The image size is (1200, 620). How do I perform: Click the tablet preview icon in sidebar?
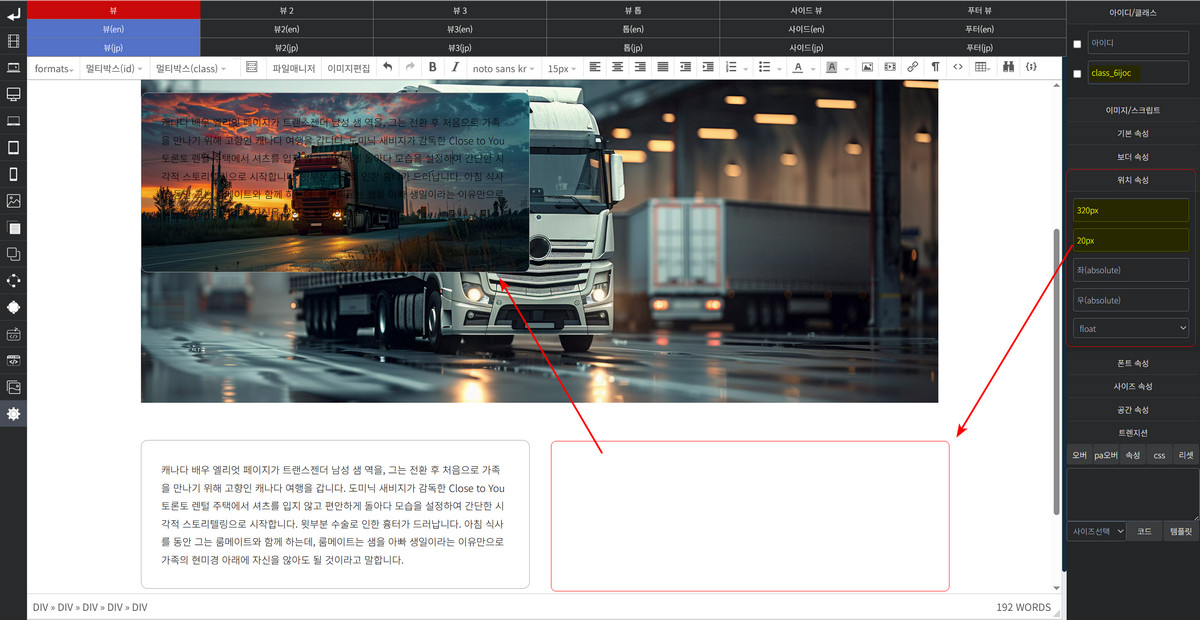(x=13, y=147)
